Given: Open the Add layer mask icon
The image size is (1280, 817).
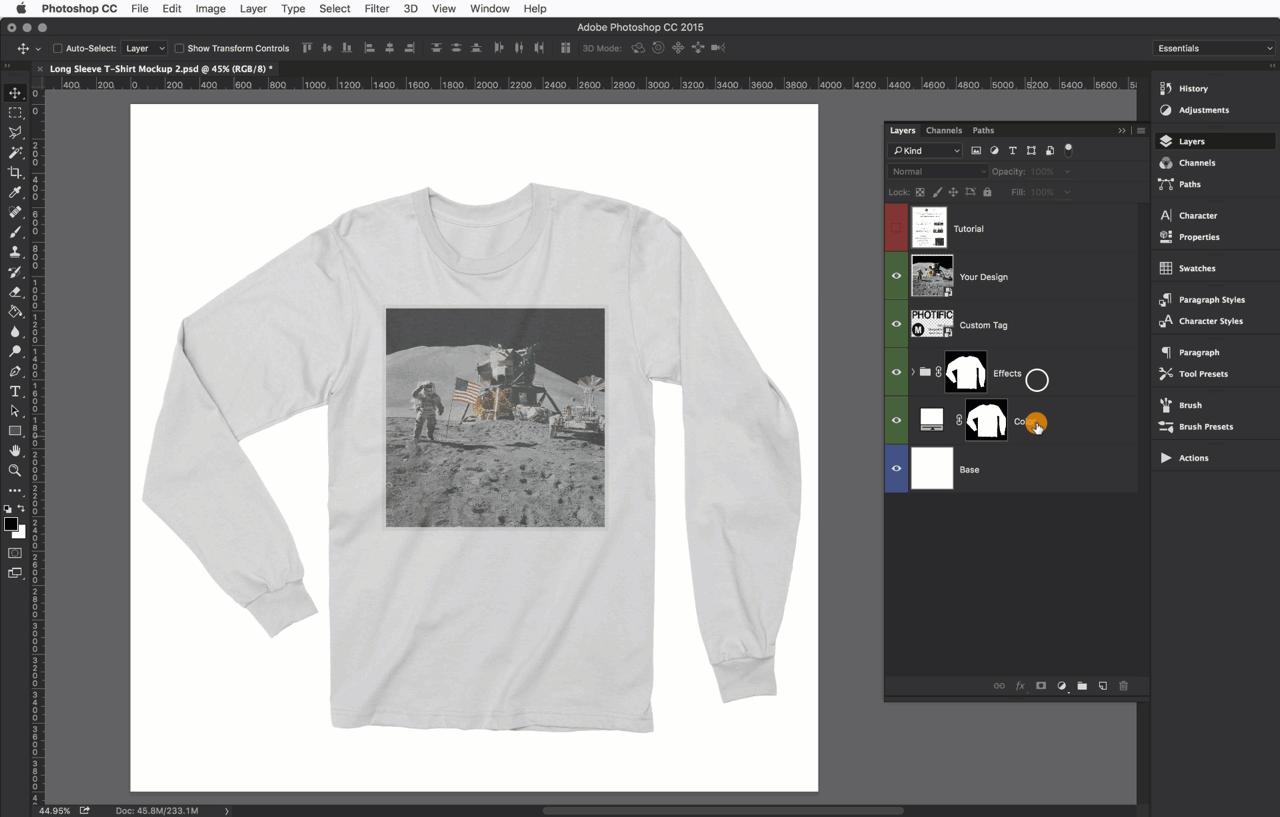Looking at the screenshot, I should click(1040, 686).
